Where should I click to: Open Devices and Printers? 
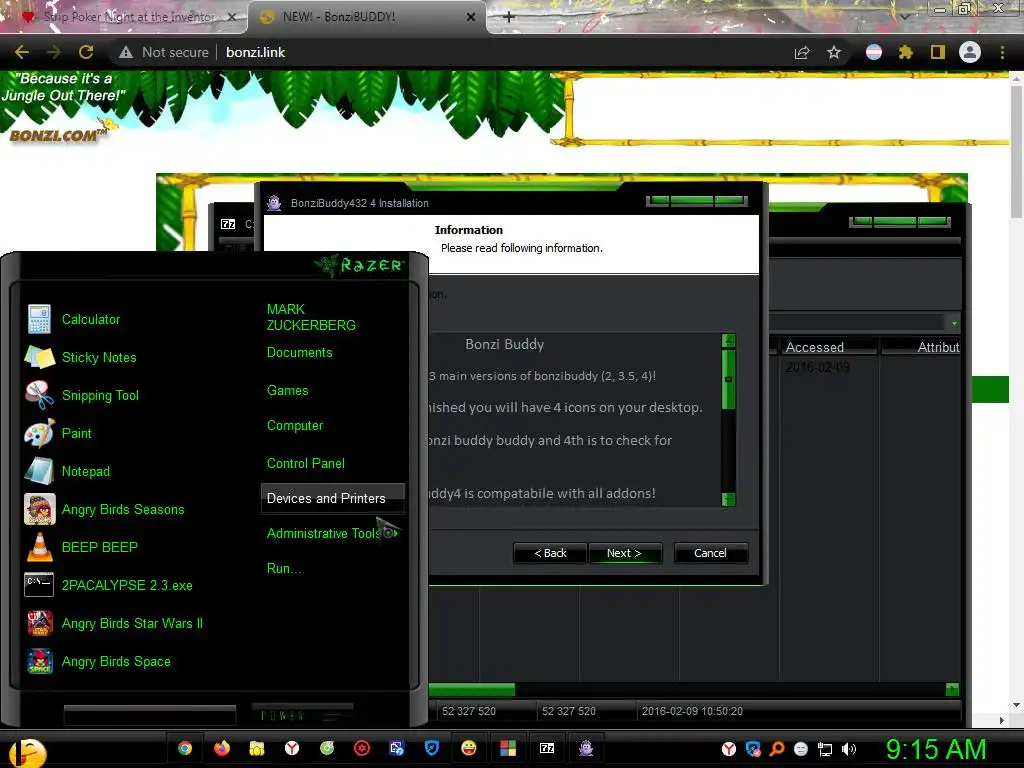click(x=332, y=498)
